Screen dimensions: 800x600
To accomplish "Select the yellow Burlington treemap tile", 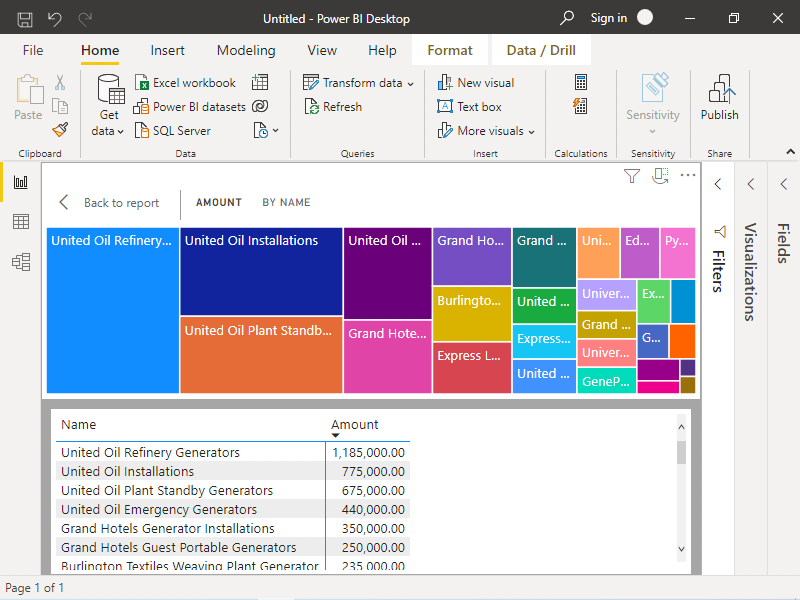I will (472, 314).
